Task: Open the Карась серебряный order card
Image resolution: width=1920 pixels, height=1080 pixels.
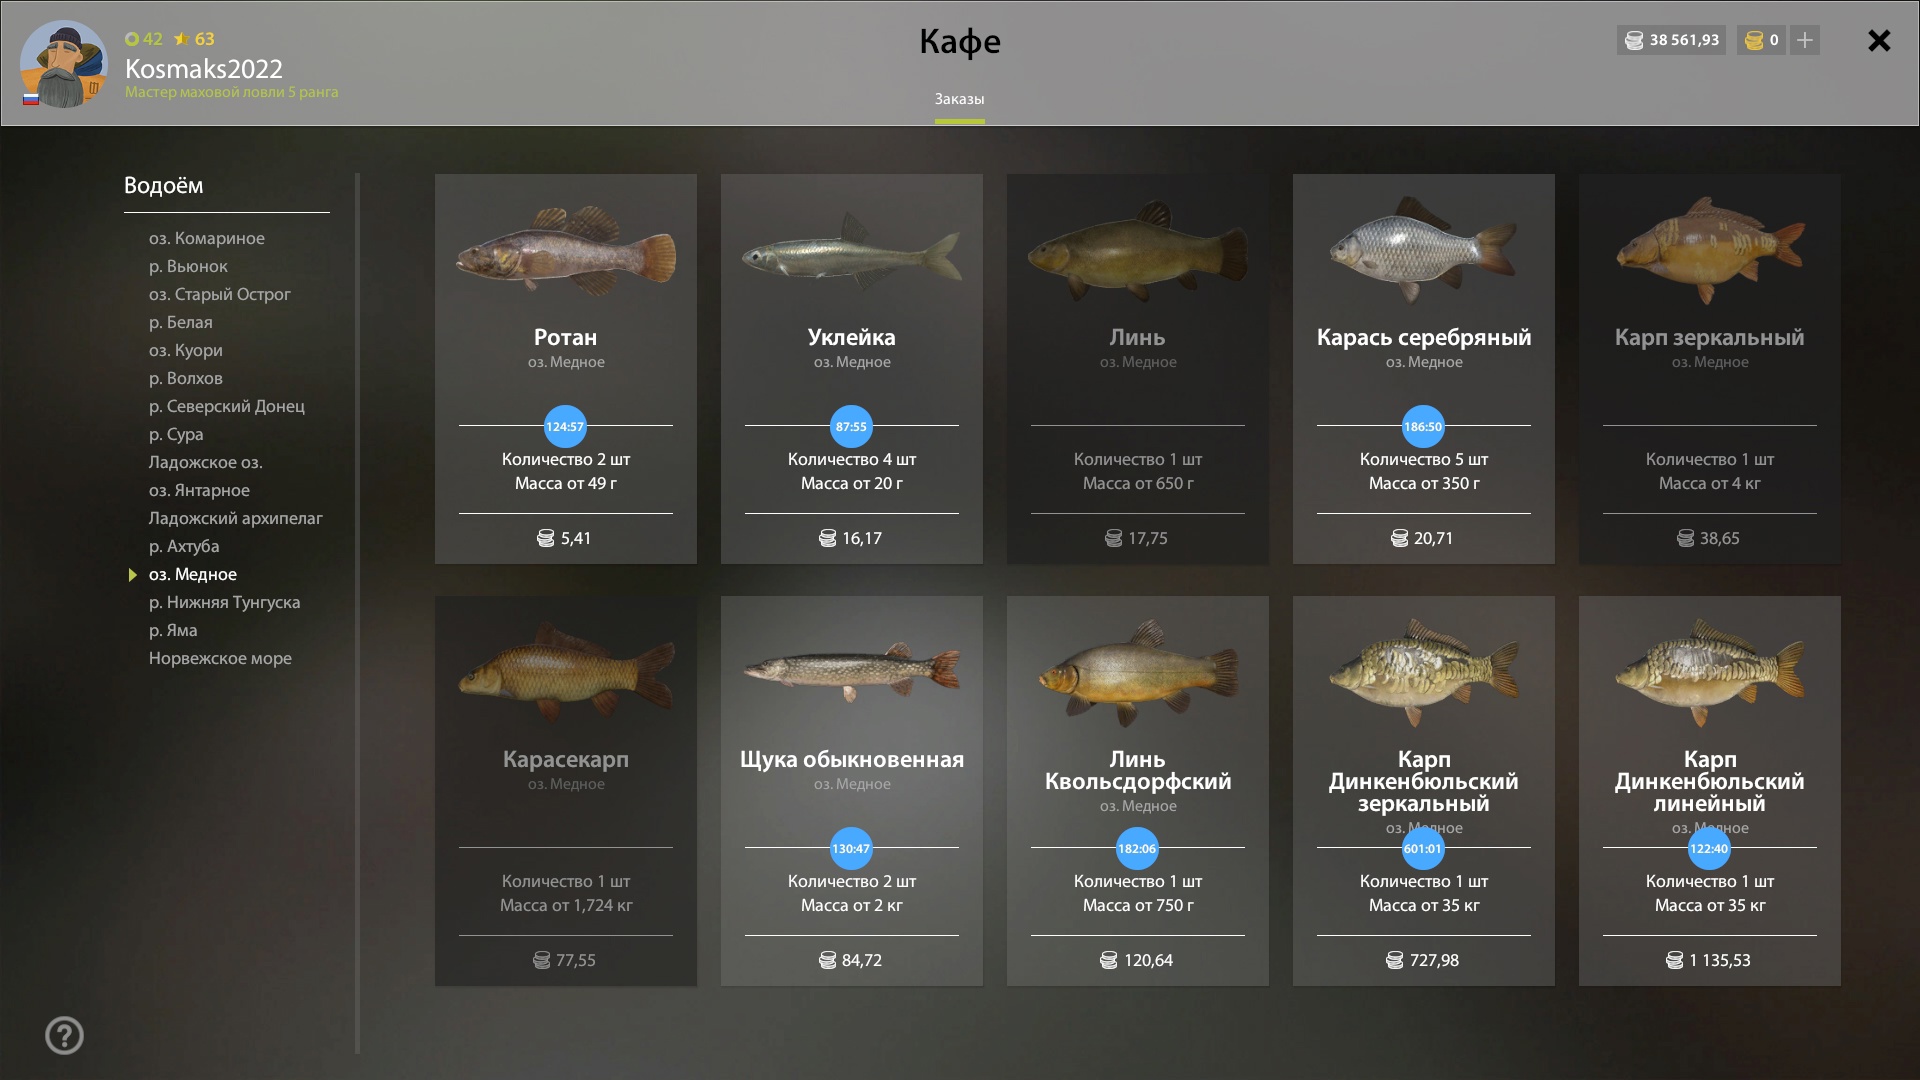Action: [1424, 369]
